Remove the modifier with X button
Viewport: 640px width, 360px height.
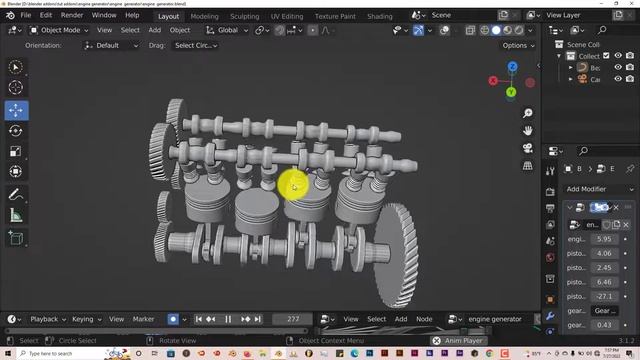coord(616,207)
